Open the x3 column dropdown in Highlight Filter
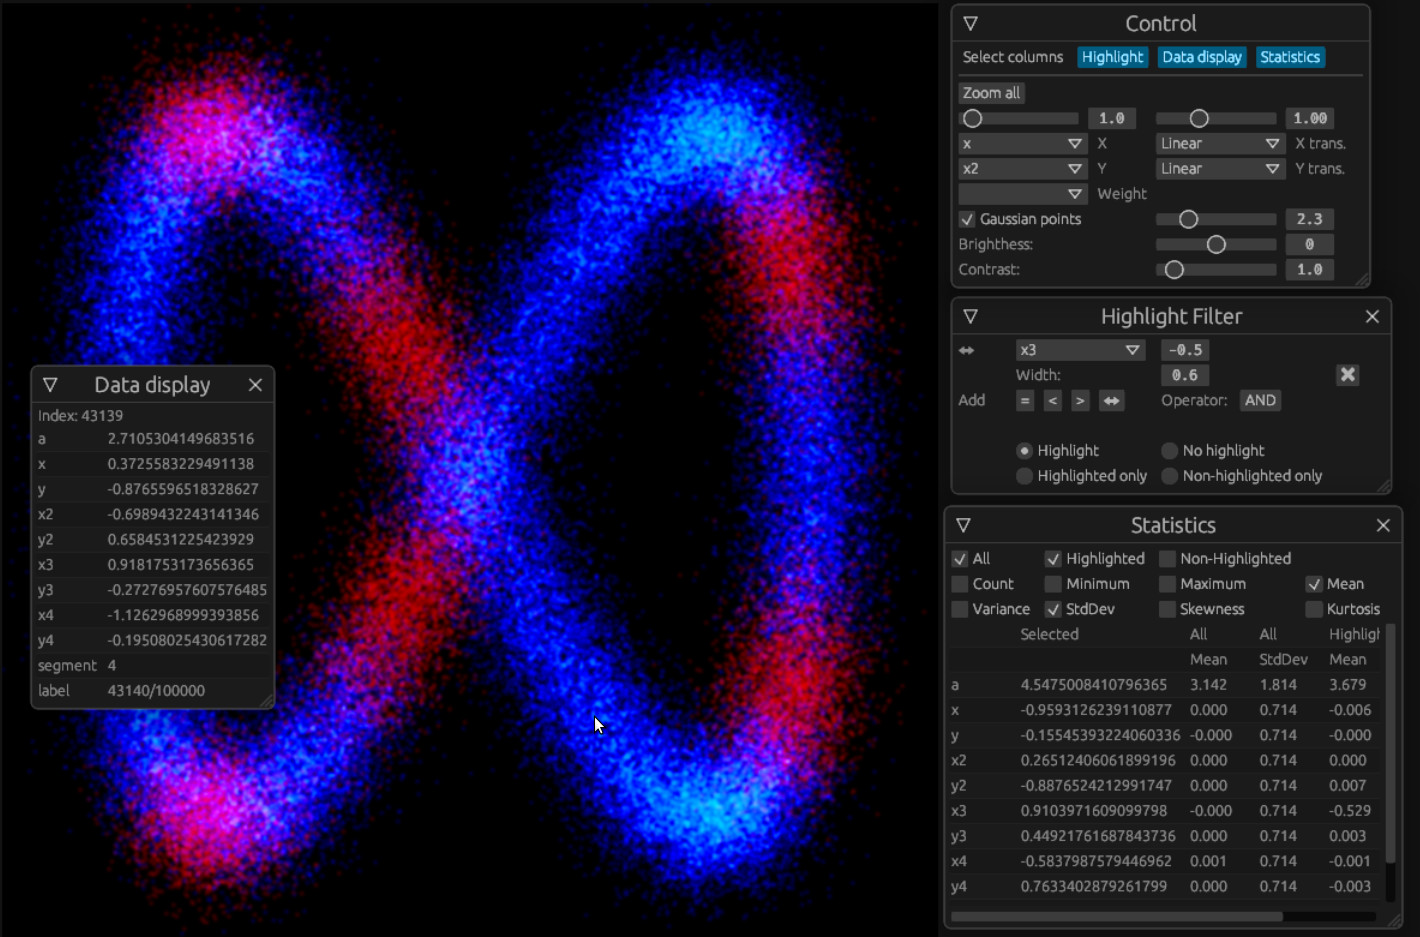1420x937 pixels. (1080, 349)
